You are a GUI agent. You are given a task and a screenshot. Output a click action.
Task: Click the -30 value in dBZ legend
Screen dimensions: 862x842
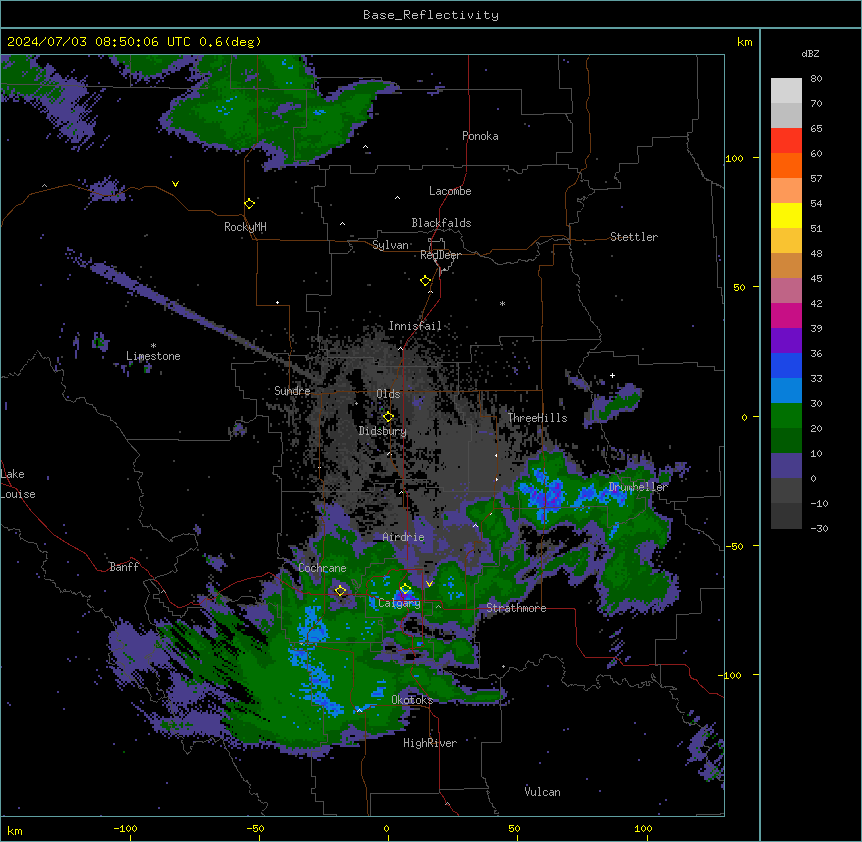819,528
